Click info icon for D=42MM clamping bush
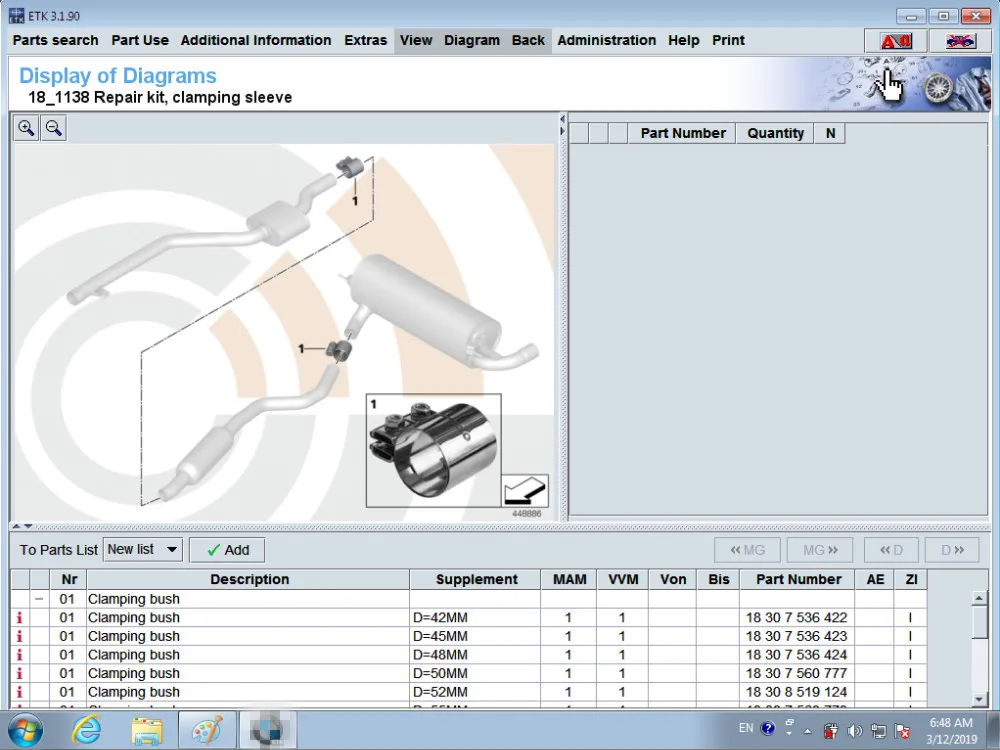 (x=19, y=617)
